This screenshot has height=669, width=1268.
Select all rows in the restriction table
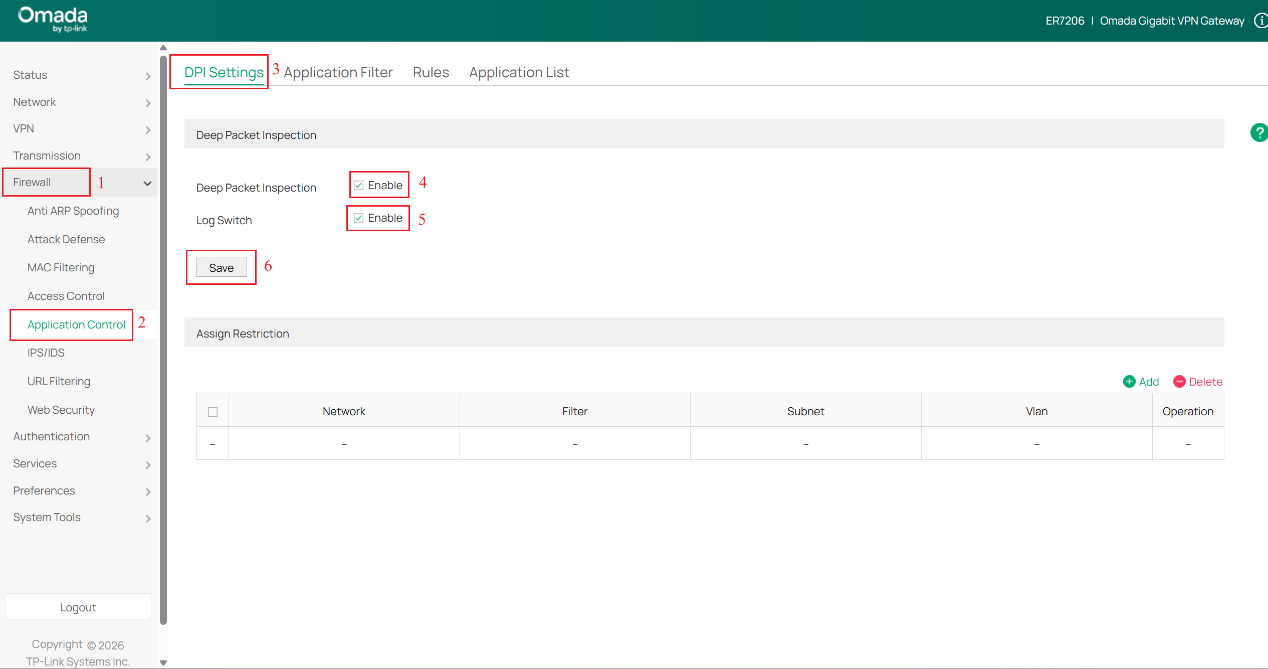click(211, 410)
